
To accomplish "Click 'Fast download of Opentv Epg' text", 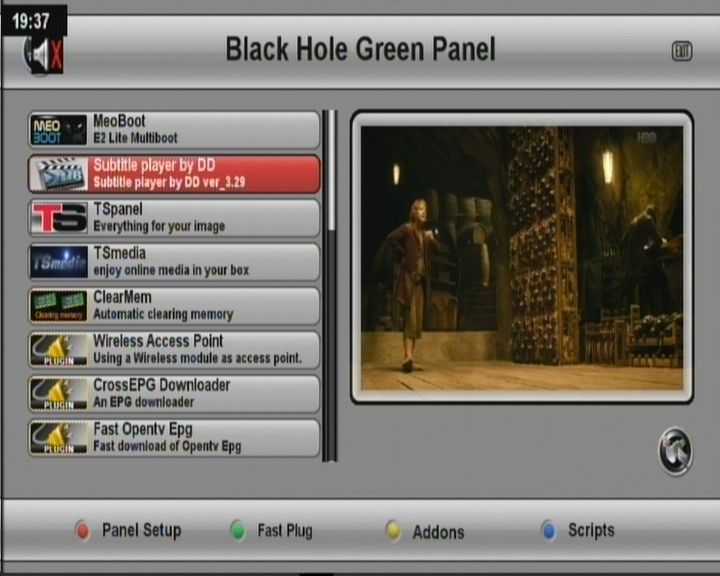I will tap(167, 446).
